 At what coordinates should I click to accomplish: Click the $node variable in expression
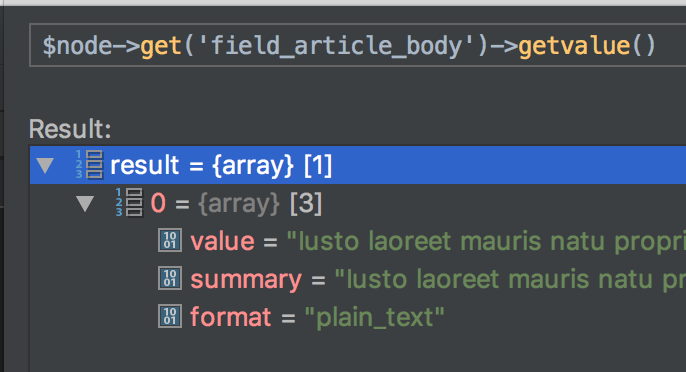pyautogui.click(x=77, y=46)
